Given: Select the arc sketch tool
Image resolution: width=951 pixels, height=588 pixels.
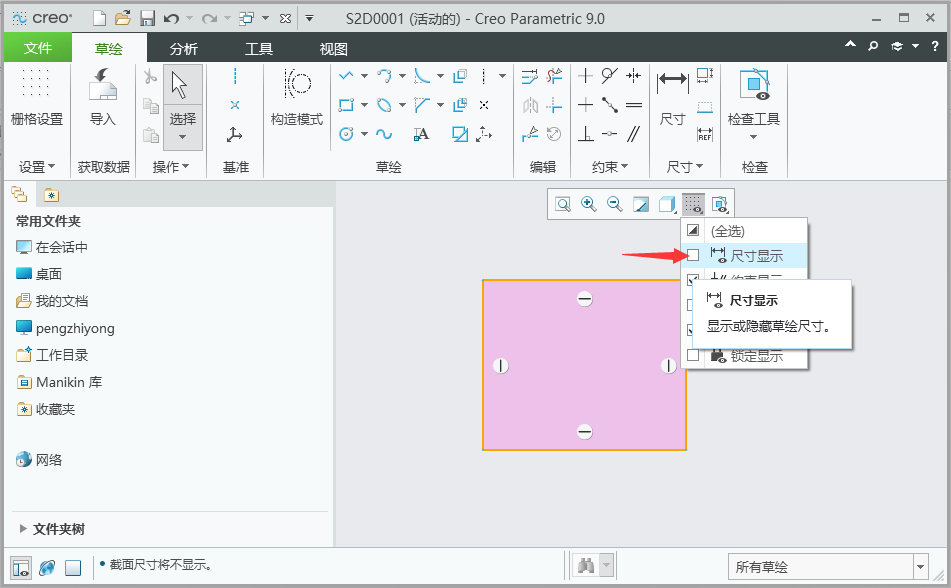Looking at the screenshot, I should (x=384, y=76).
